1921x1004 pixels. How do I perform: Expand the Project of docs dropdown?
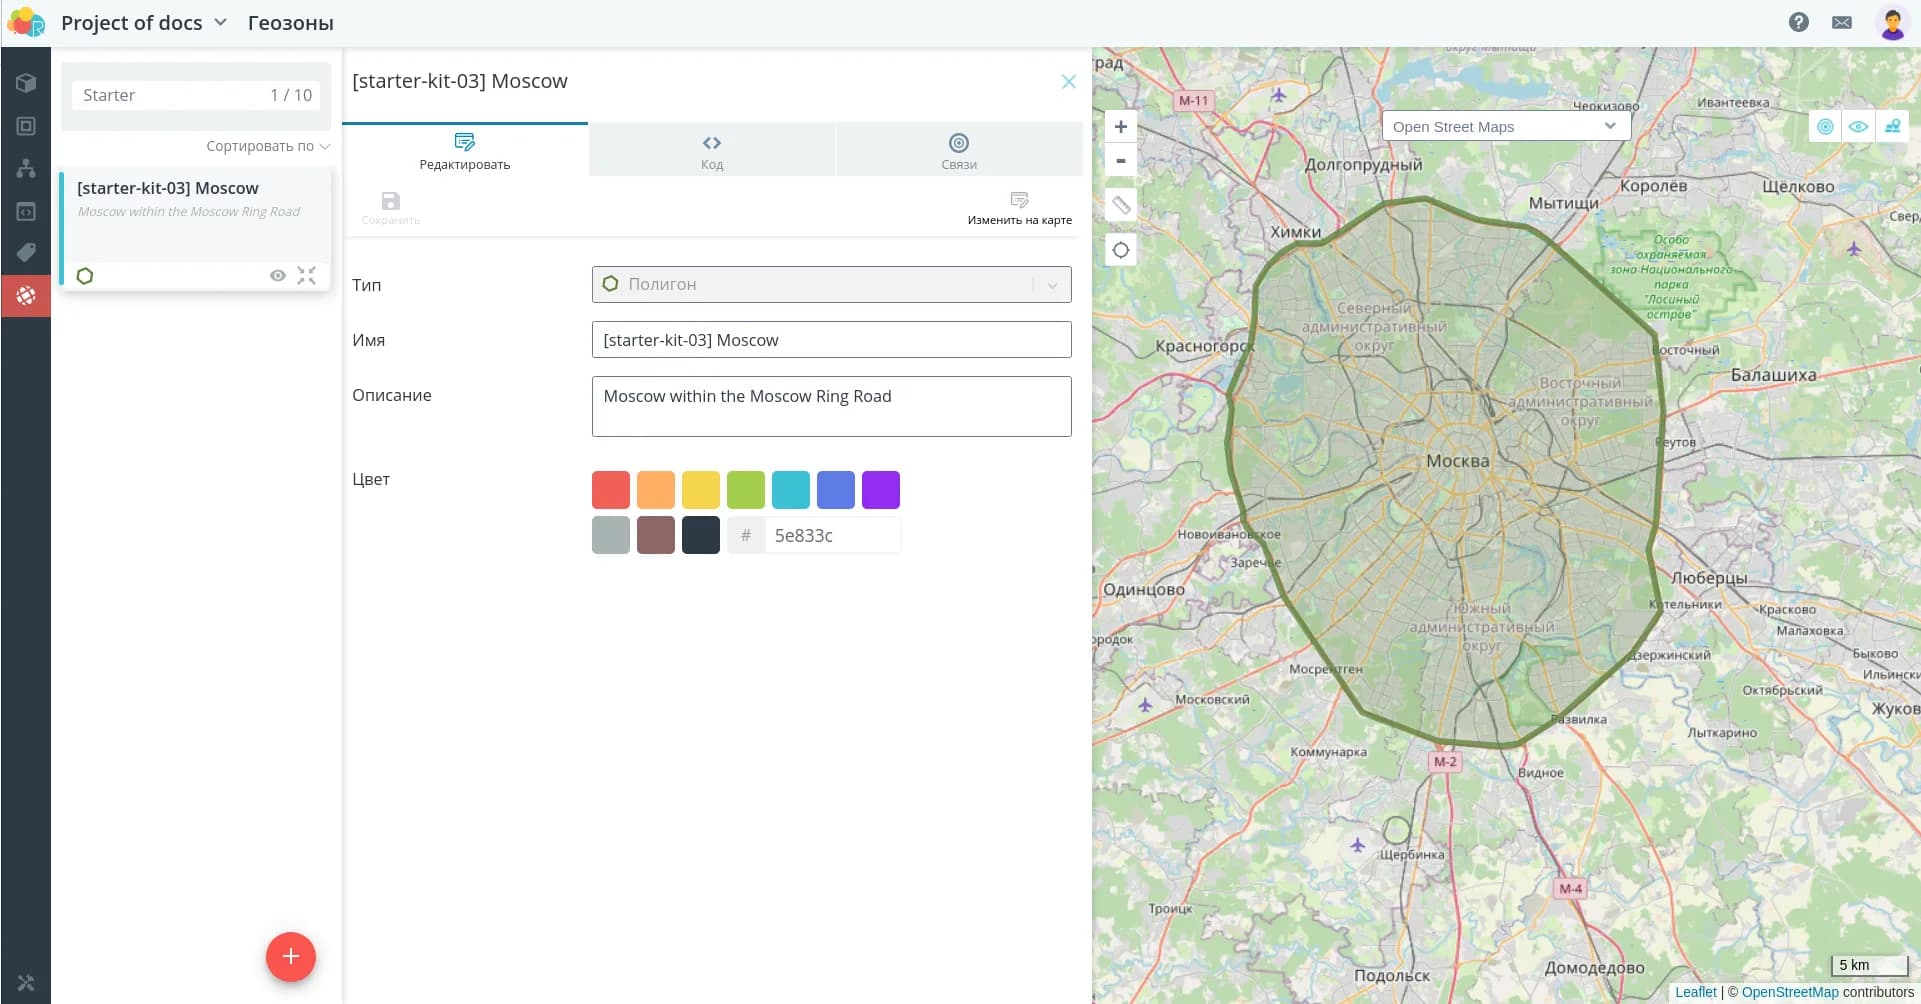click(221, 22)
